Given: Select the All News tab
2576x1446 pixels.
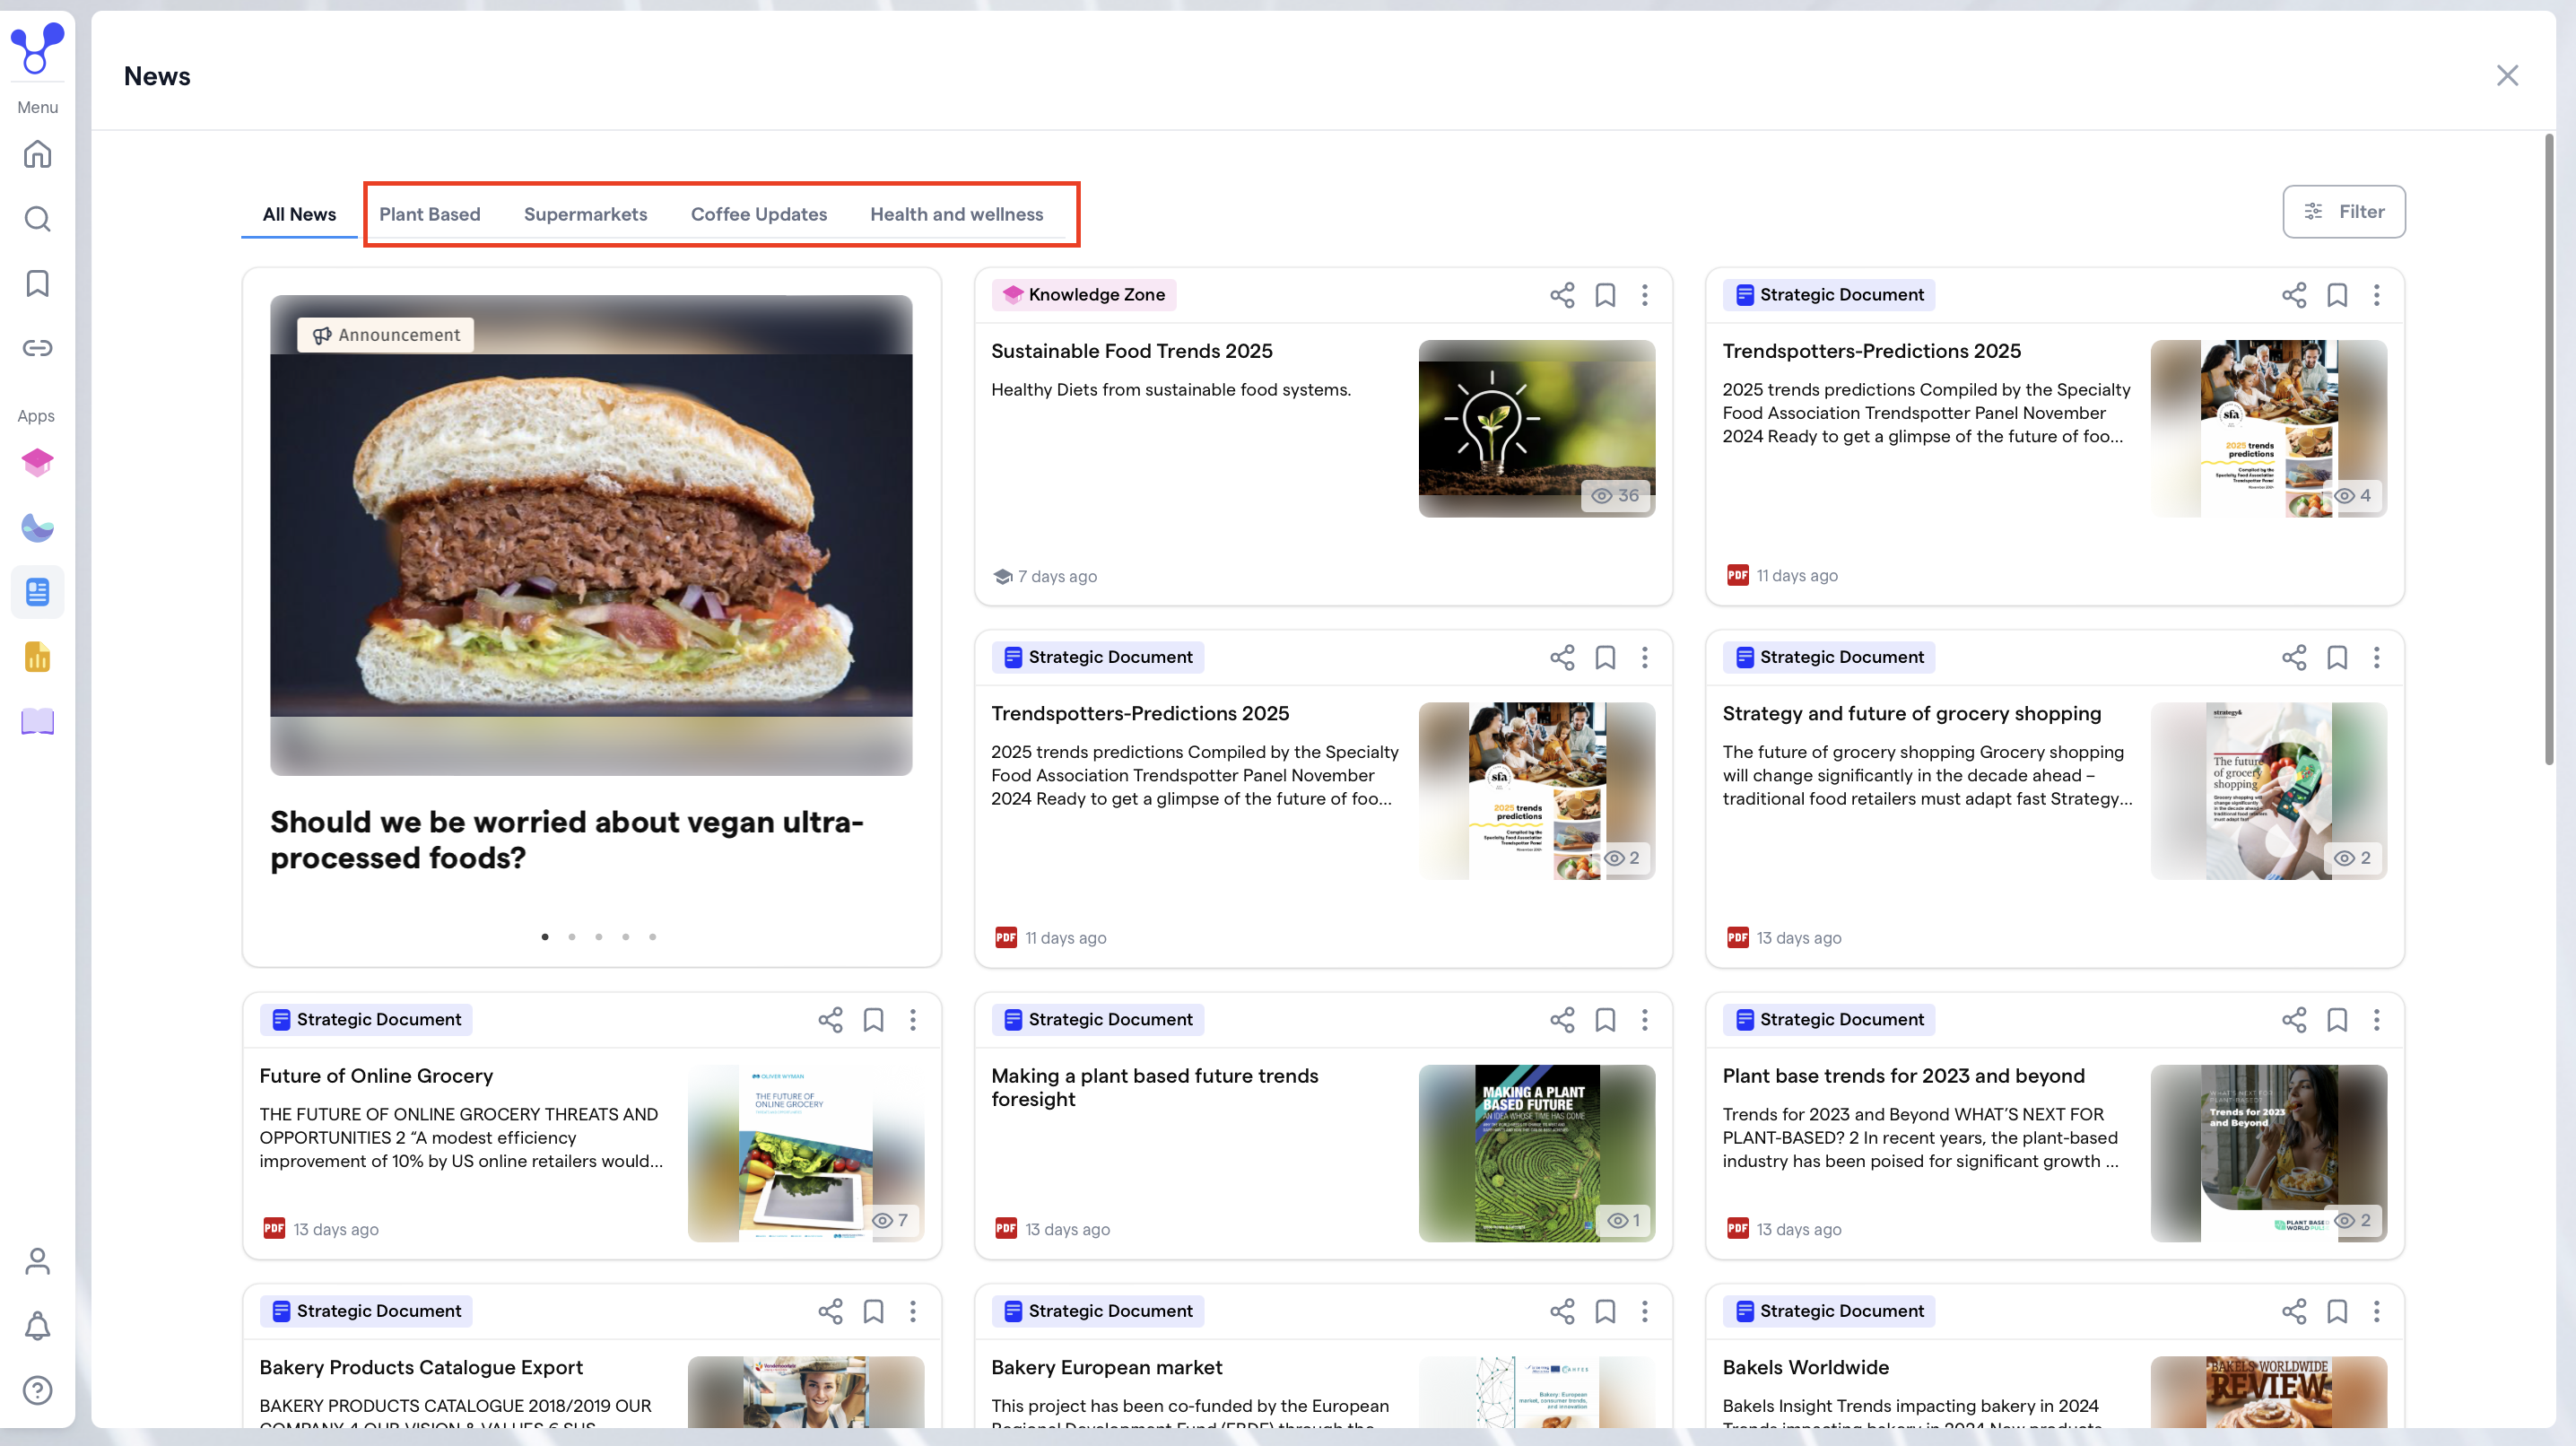Looking at the screenshot, I should (x=299, y=214).
